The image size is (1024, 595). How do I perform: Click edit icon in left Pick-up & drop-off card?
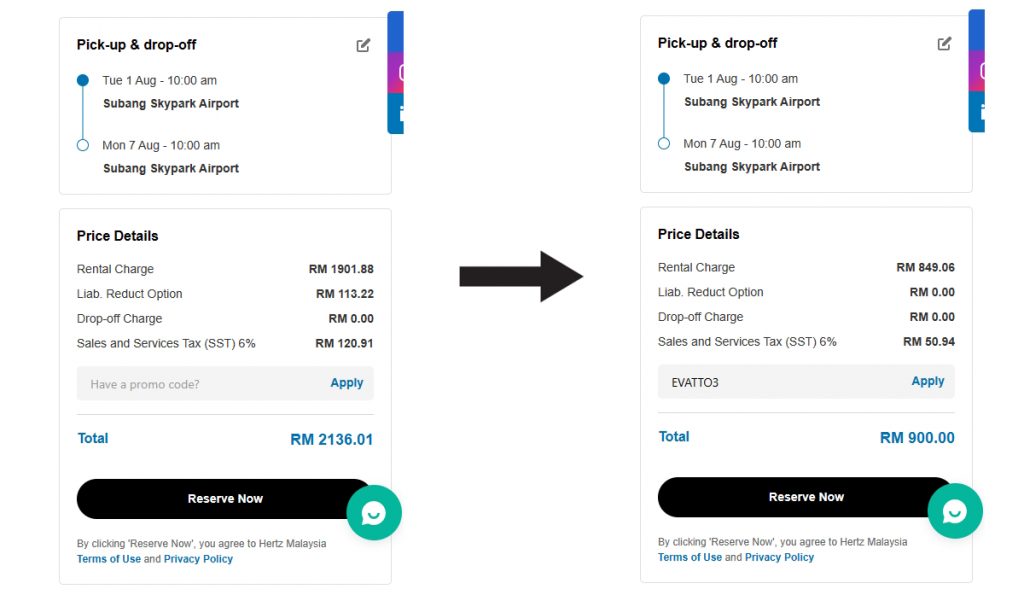(x=363, y=45)
